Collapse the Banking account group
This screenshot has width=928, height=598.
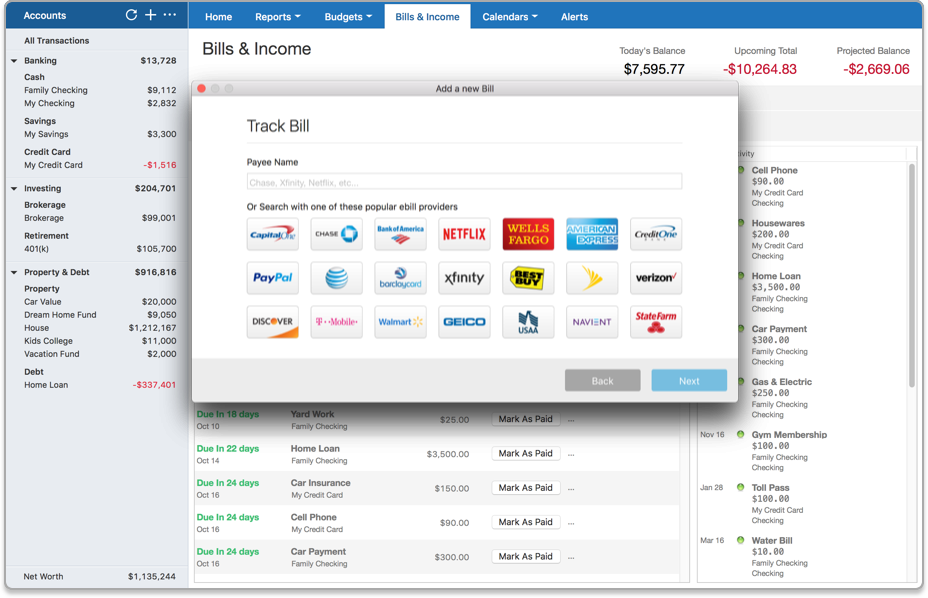[x=14, y=60]
